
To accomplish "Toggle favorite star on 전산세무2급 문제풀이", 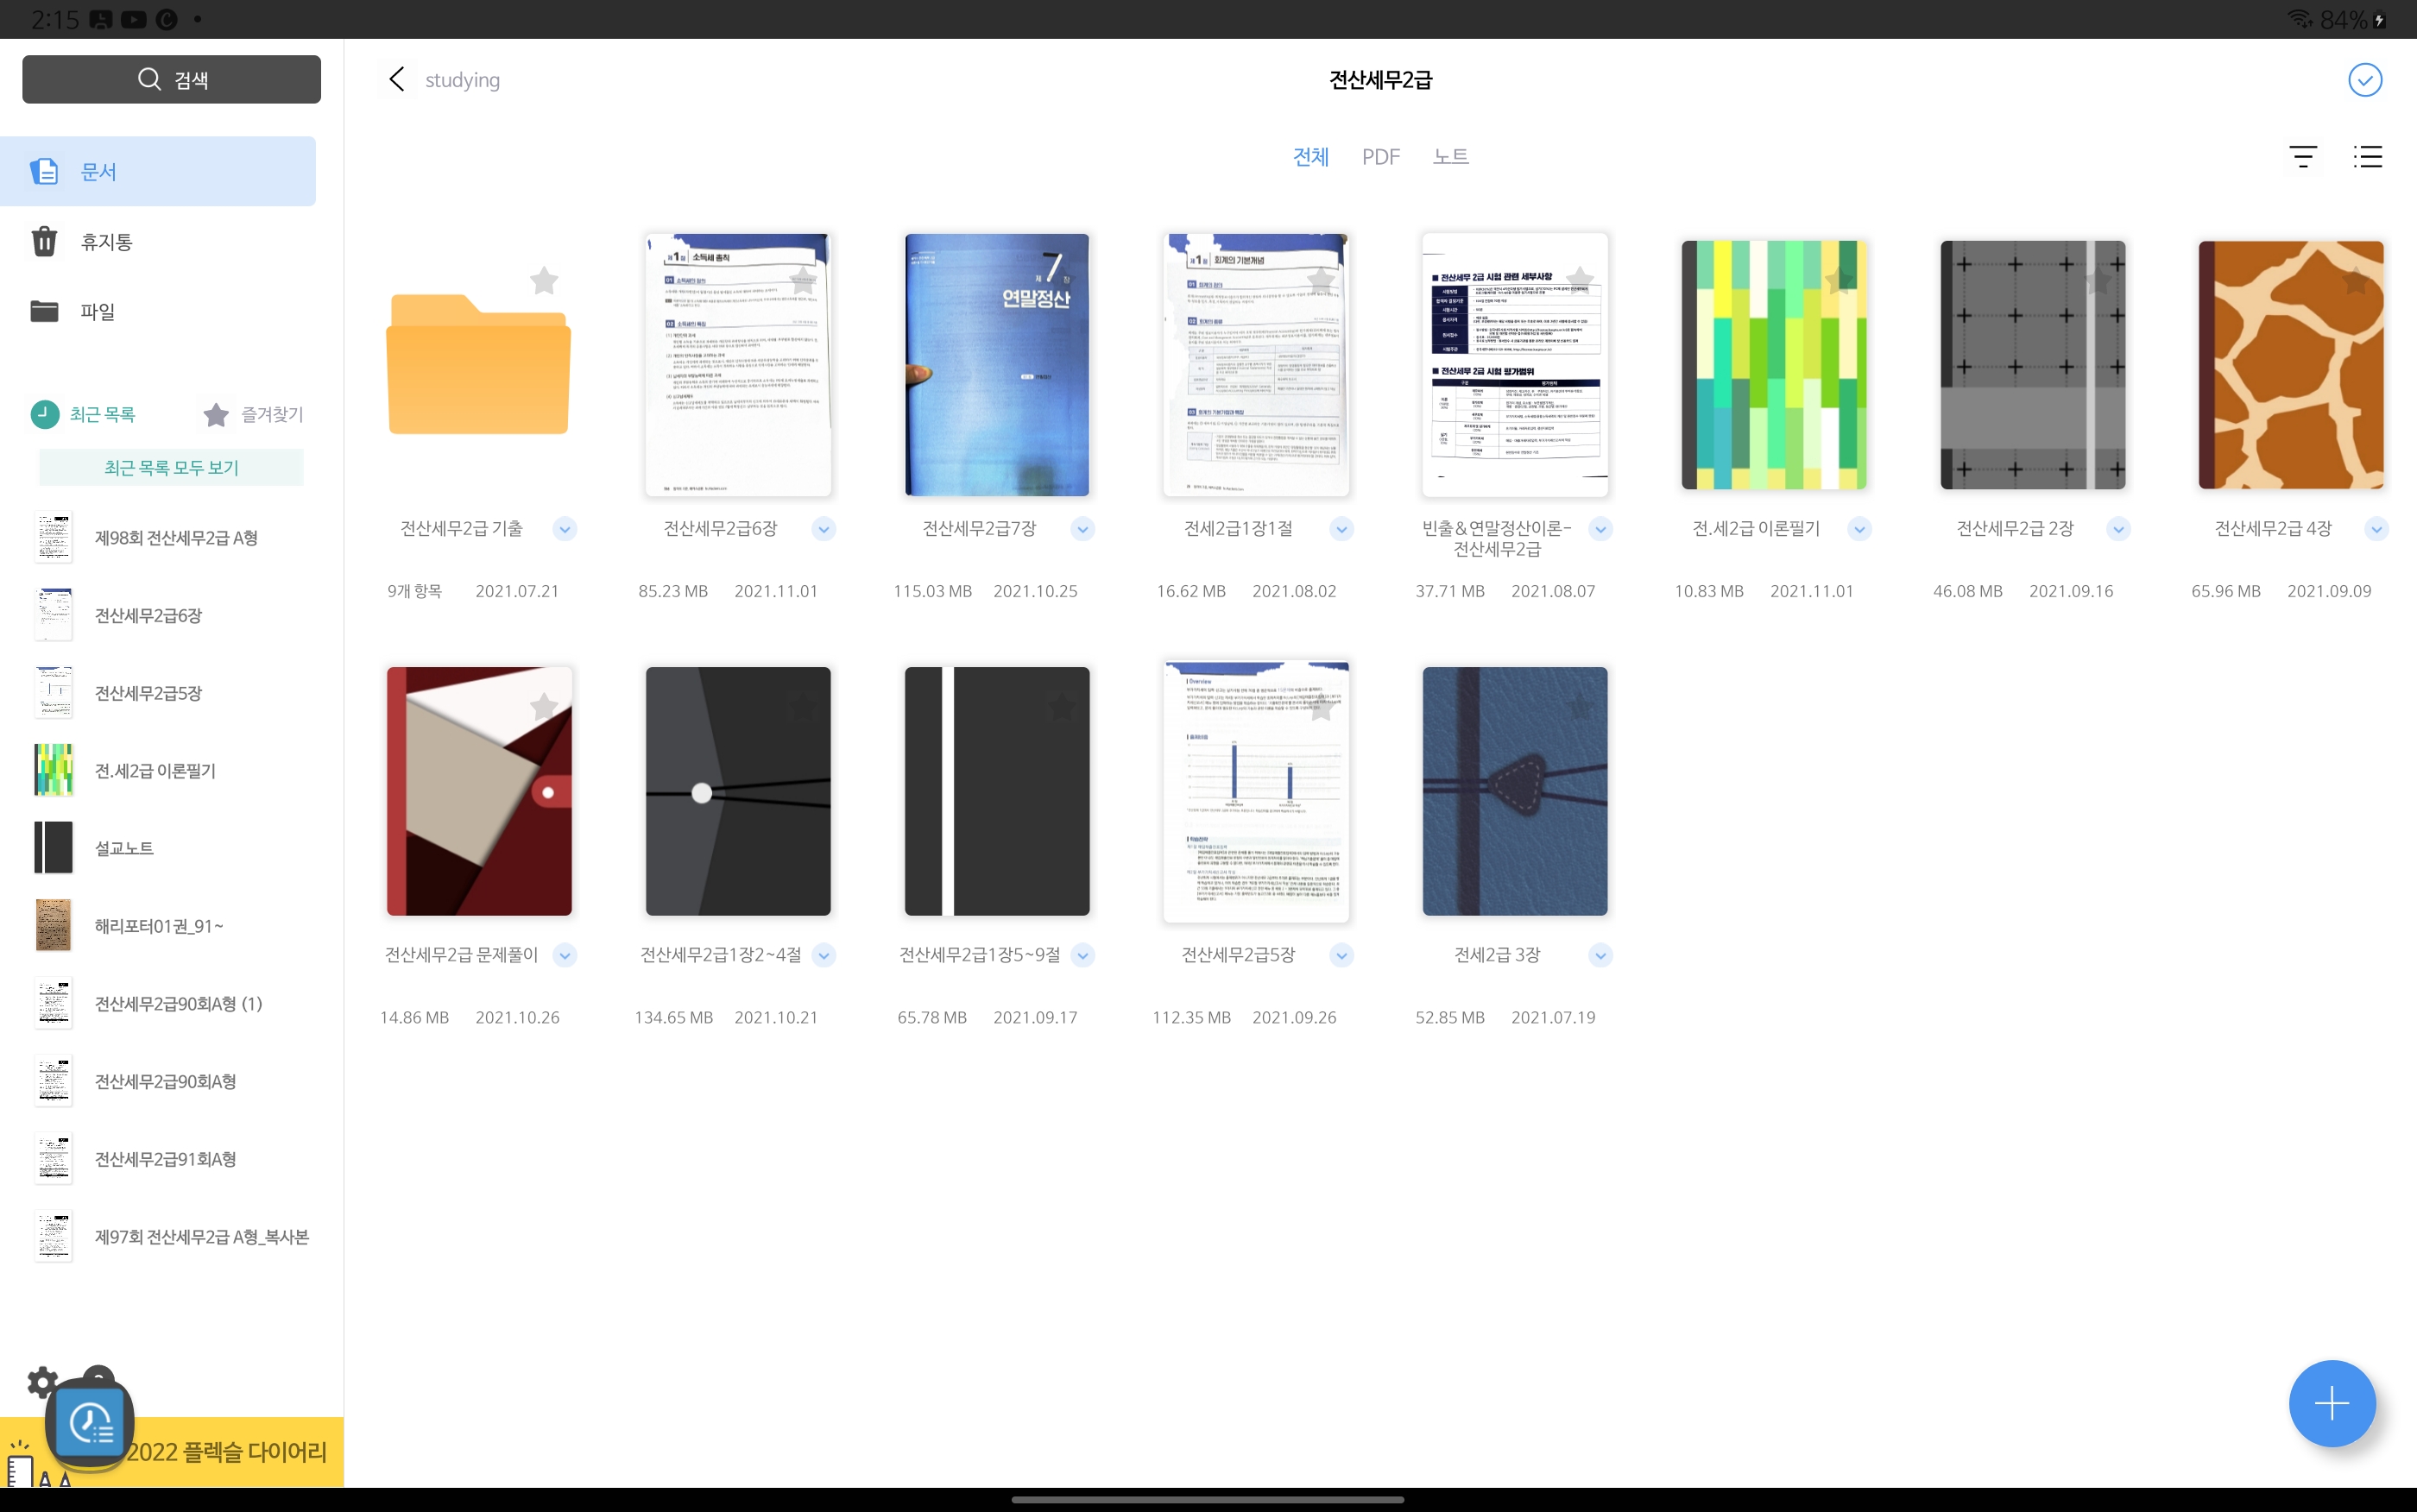I will (544, 707).
